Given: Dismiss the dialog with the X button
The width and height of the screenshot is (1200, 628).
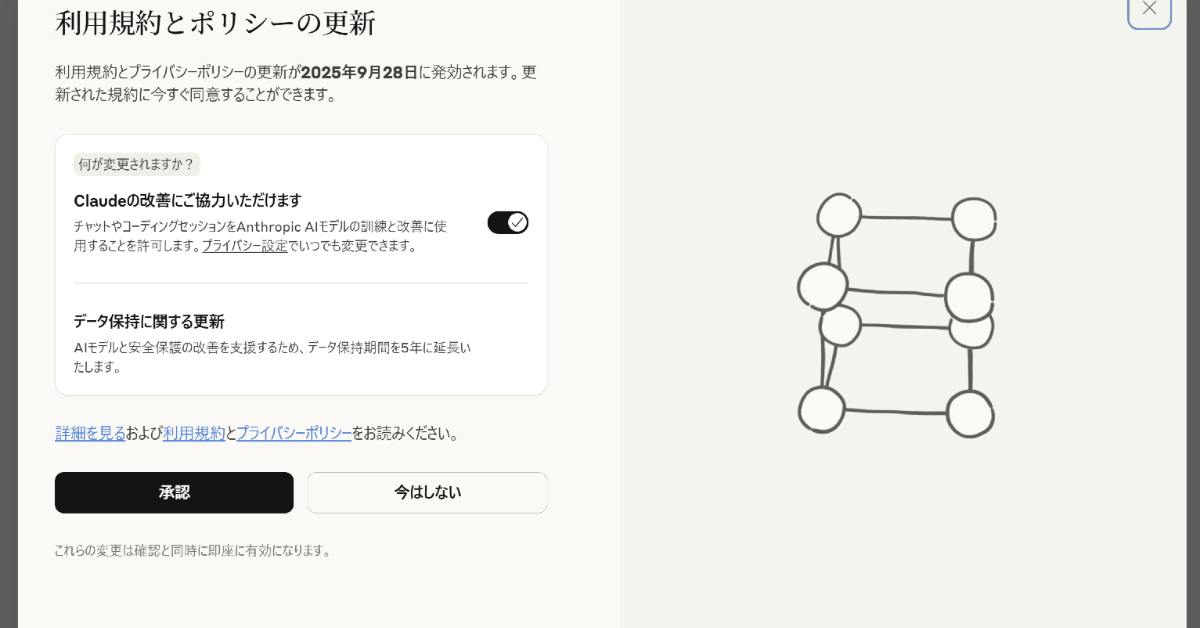Looking at the screenshot, I should point(1148,8).
